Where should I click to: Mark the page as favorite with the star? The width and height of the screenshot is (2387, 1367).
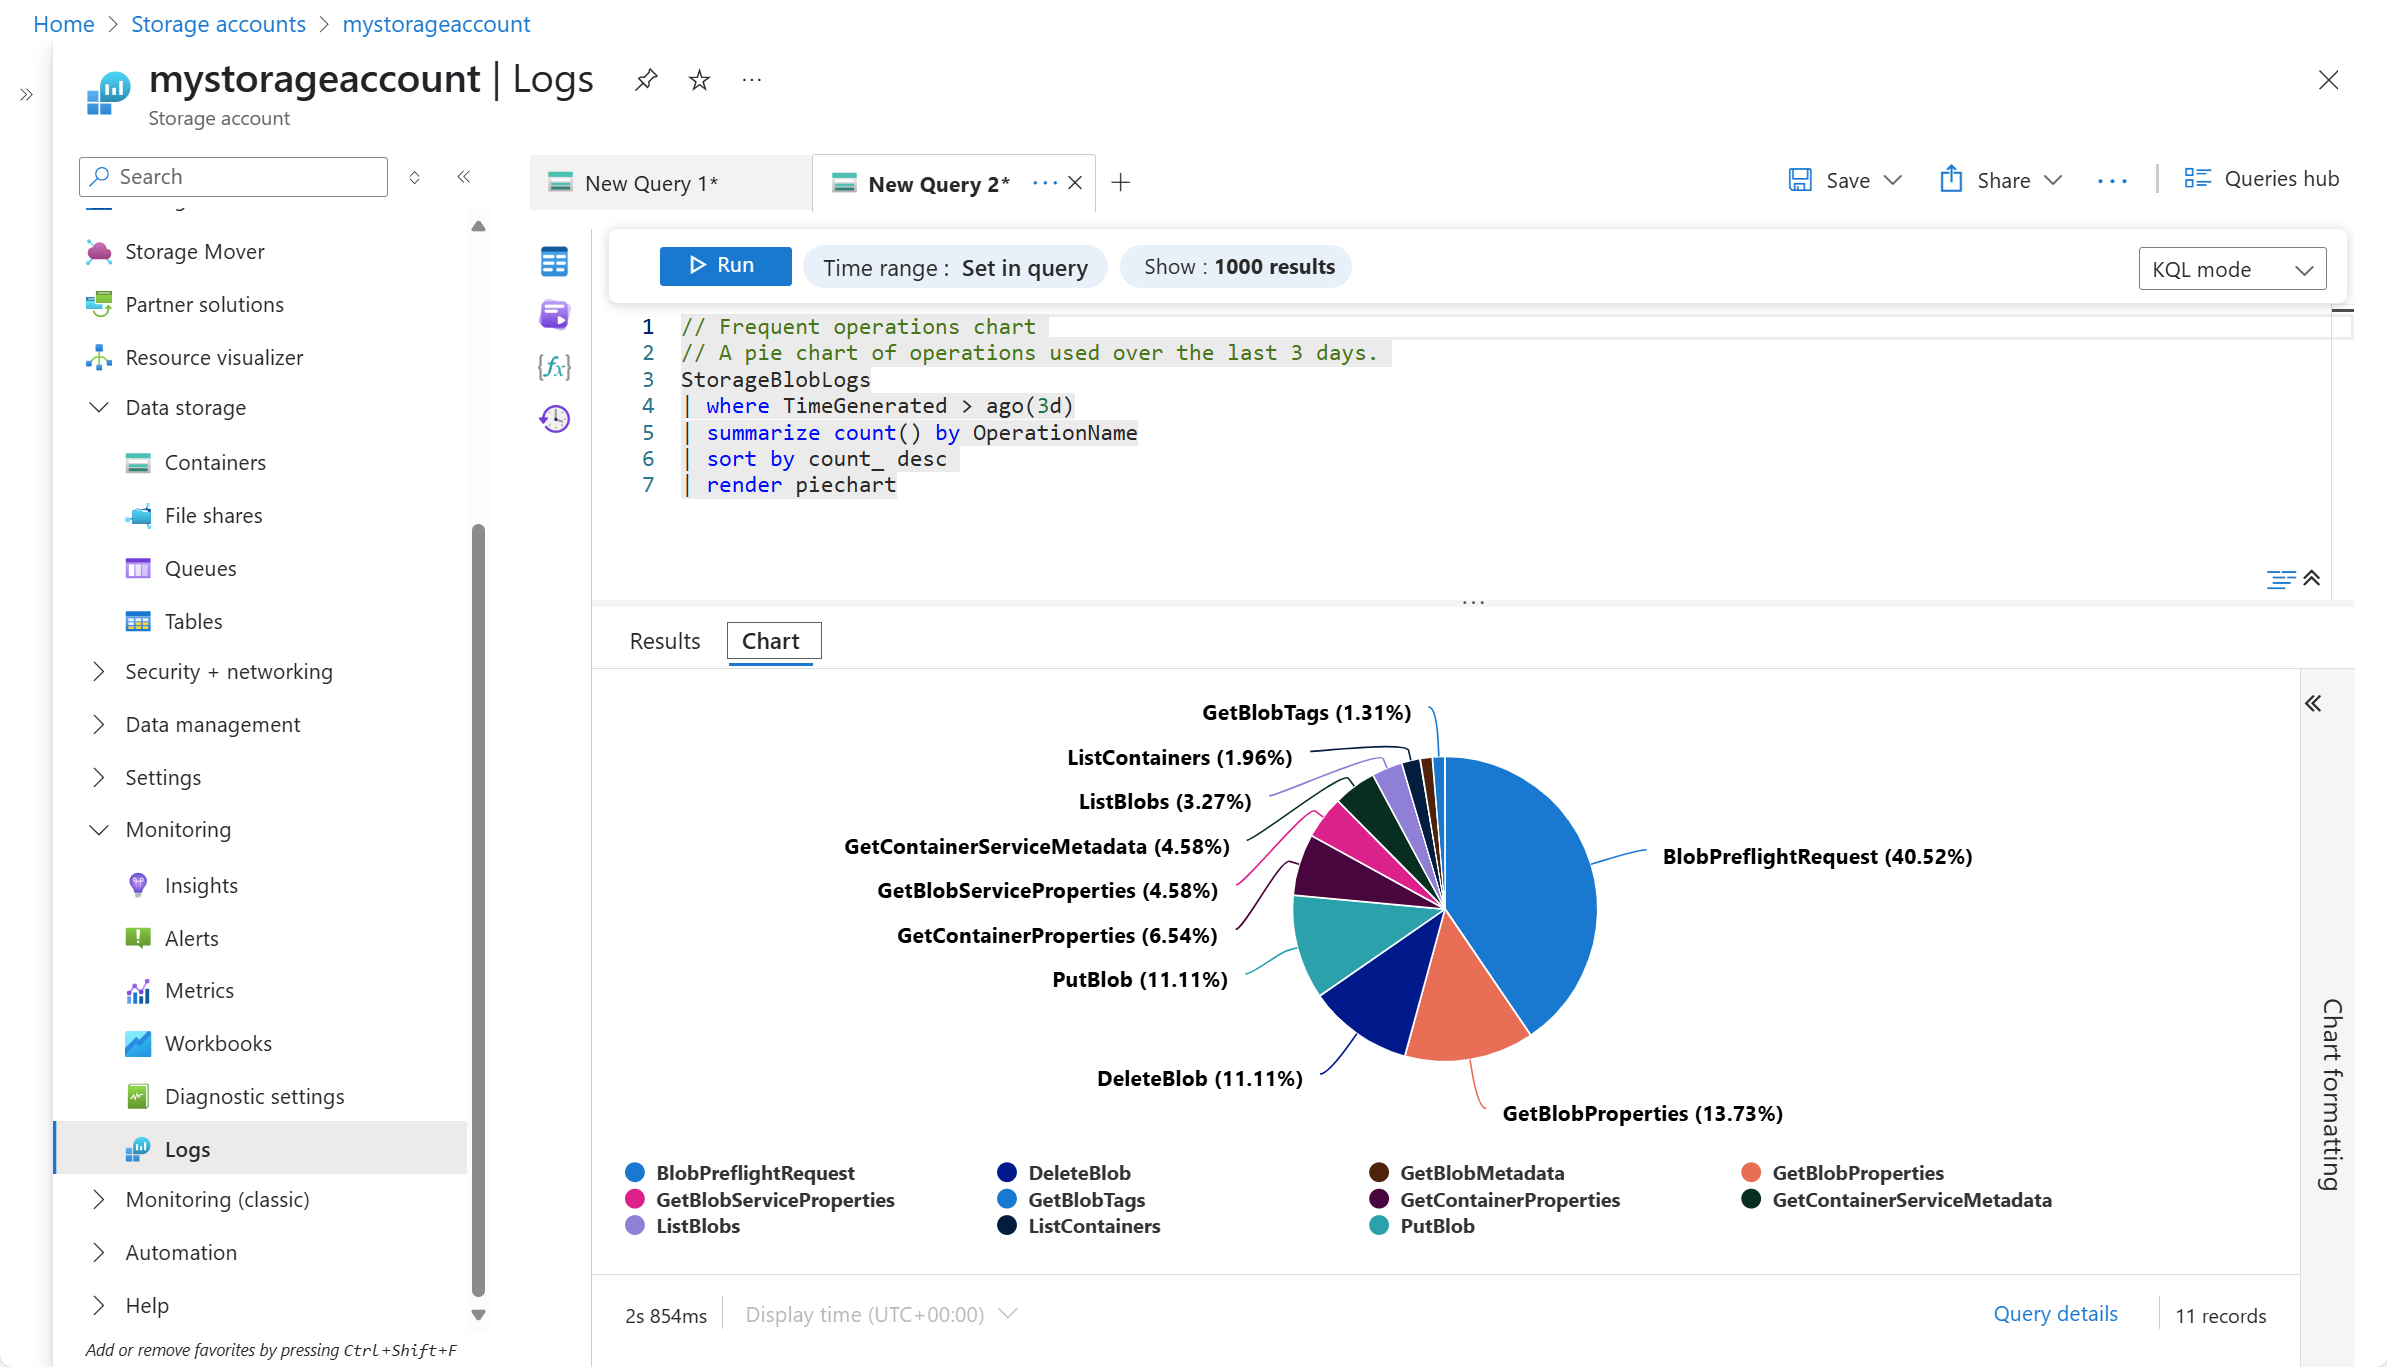tap(699, 80)
